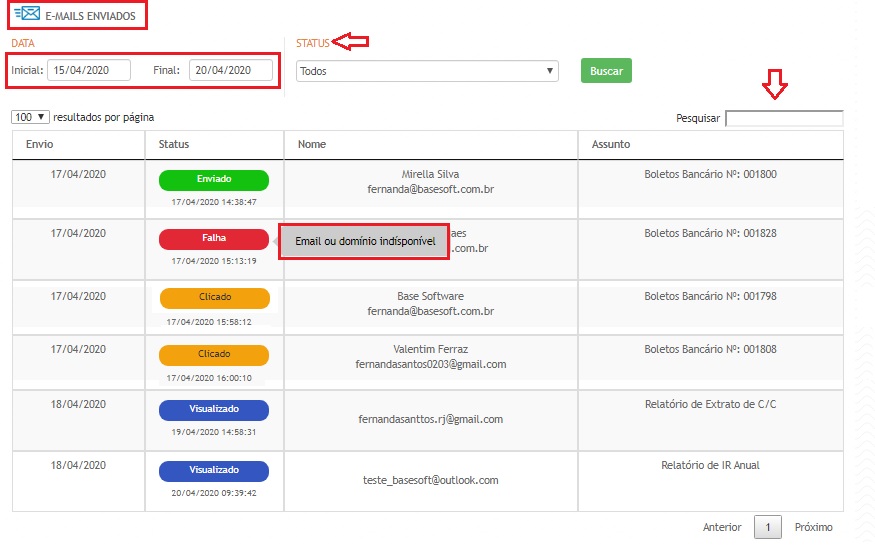Sort table by Status column header

click(x=174, y=144)
